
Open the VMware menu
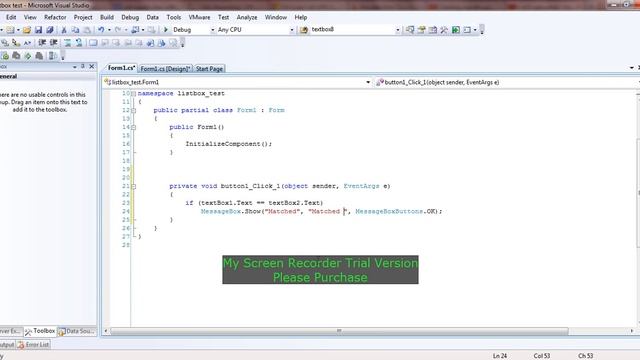pyautogui.click(x=199, y=17)
